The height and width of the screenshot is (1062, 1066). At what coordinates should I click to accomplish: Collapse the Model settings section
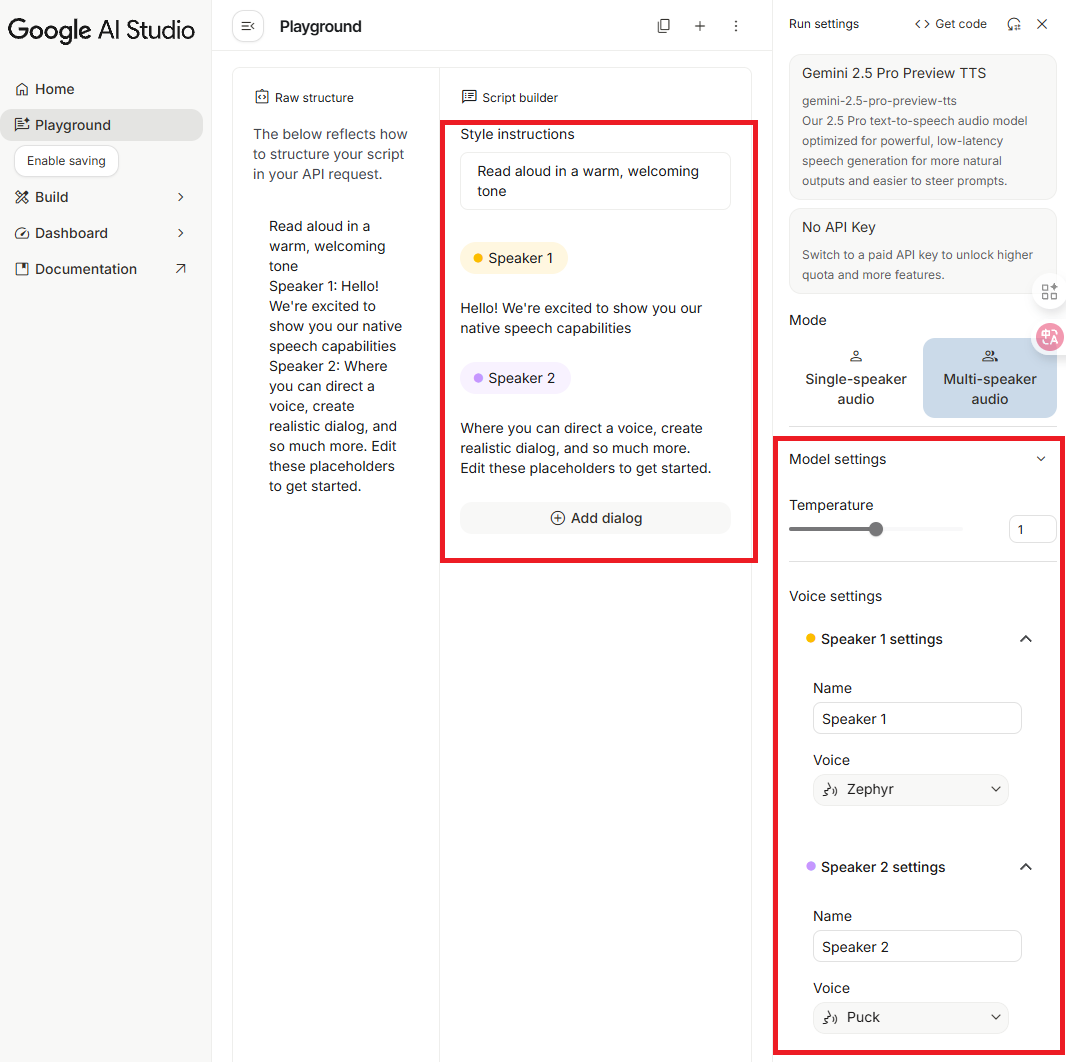coord(1040,459)
